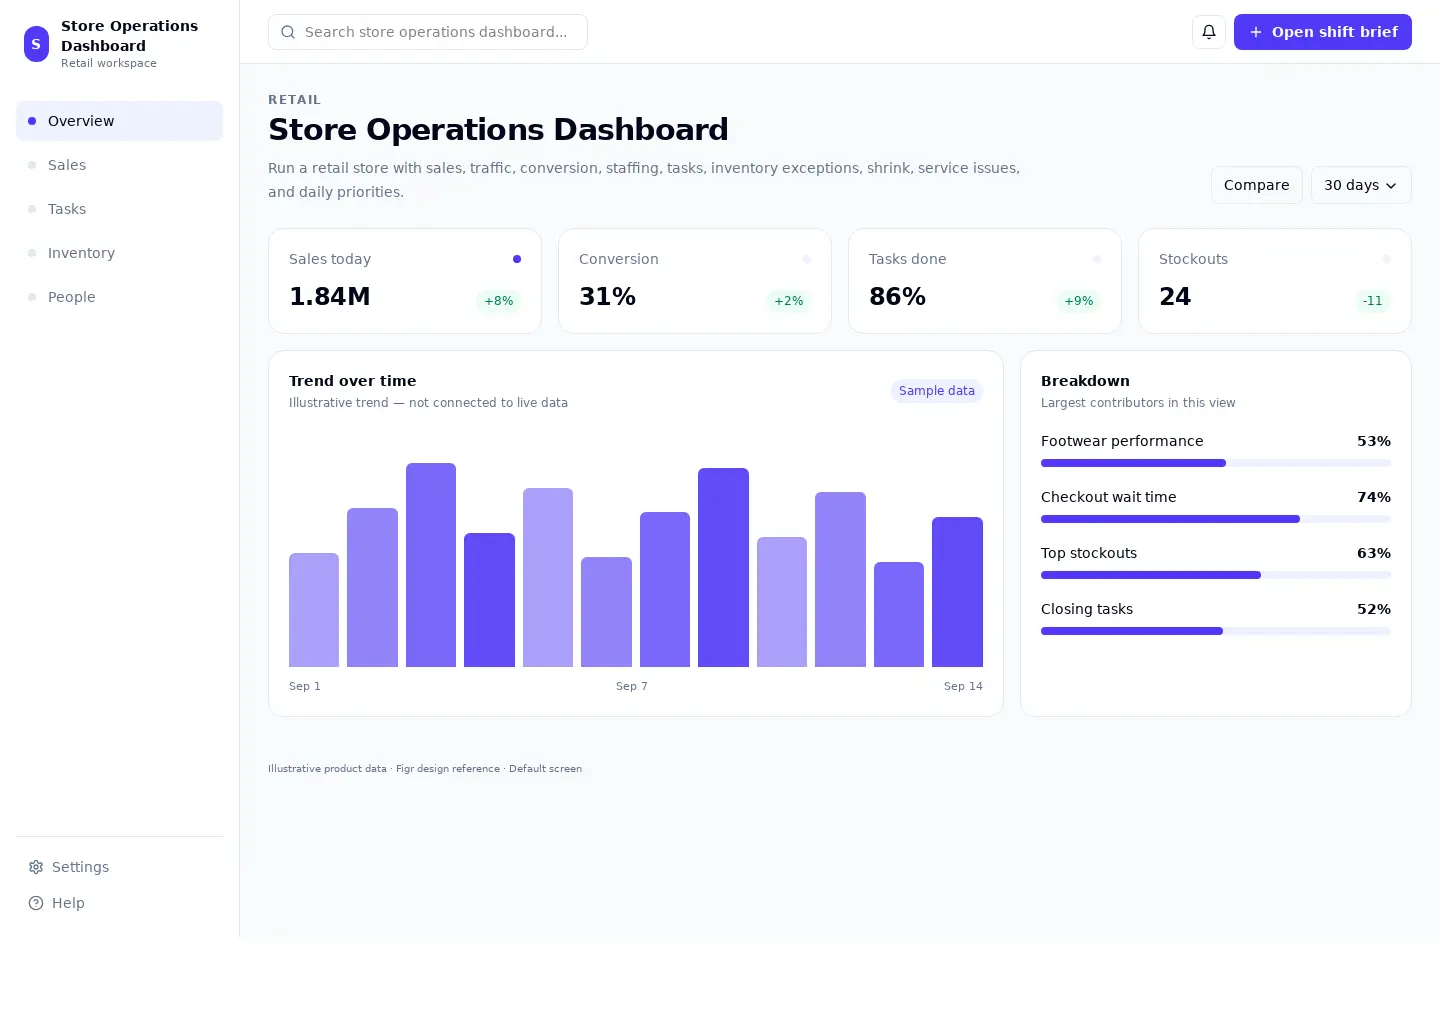Click the Top stockouts progress bar

point(1216,575)
